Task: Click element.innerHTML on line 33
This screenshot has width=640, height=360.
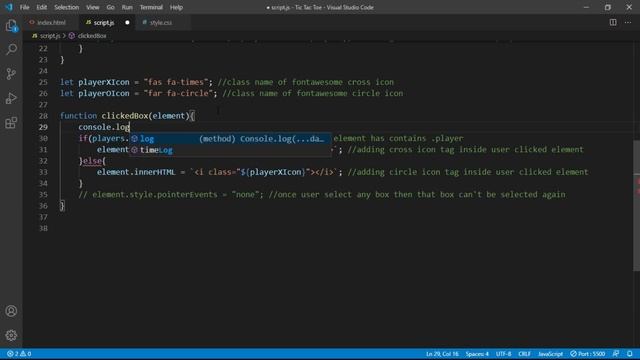Action: (136, 172)
